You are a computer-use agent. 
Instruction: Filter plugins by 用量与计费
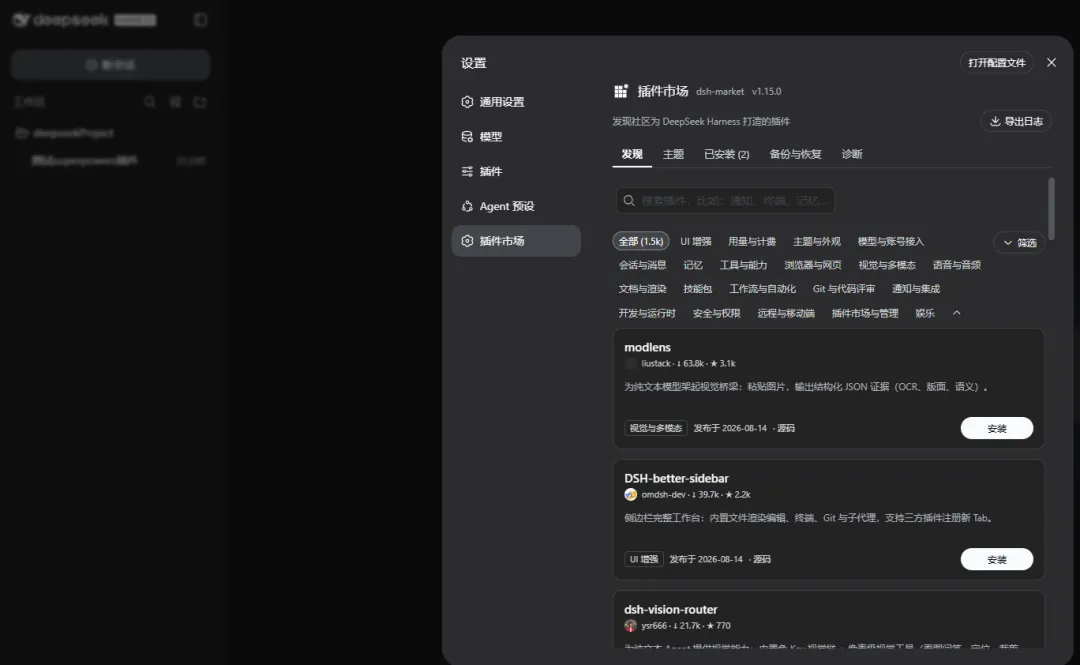752,241
